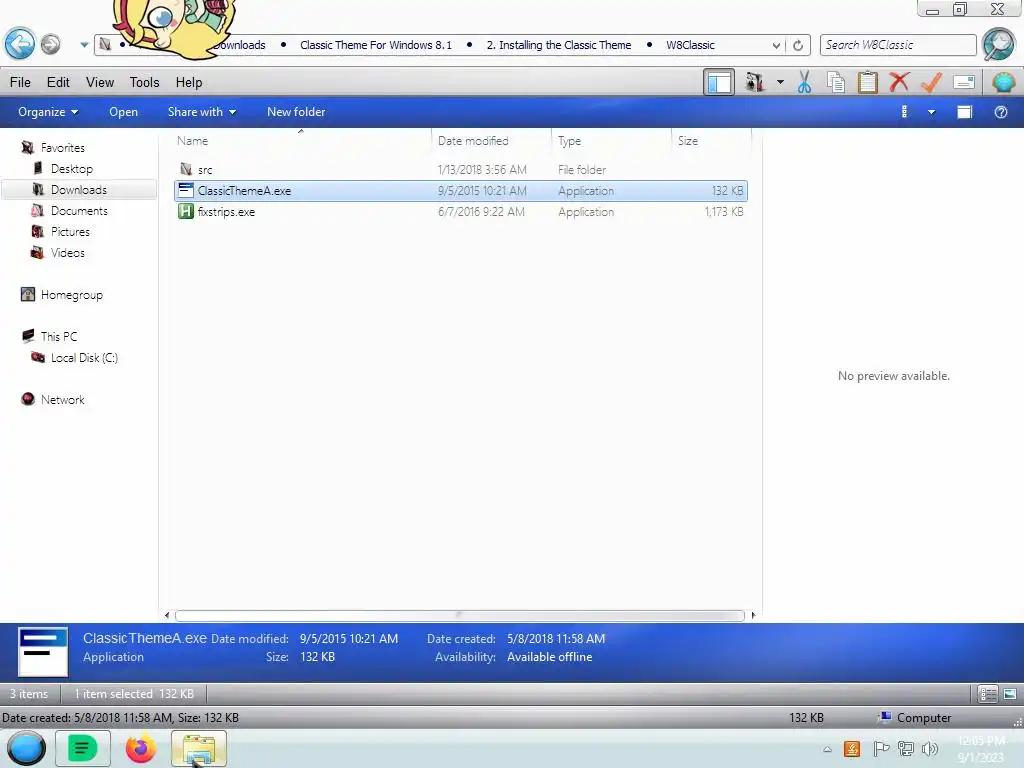Viewport: 1024px width, 768px height.
Task: Click the orange checkmark Properties icon
Action: pyautogui.click(x=931, y=82)
